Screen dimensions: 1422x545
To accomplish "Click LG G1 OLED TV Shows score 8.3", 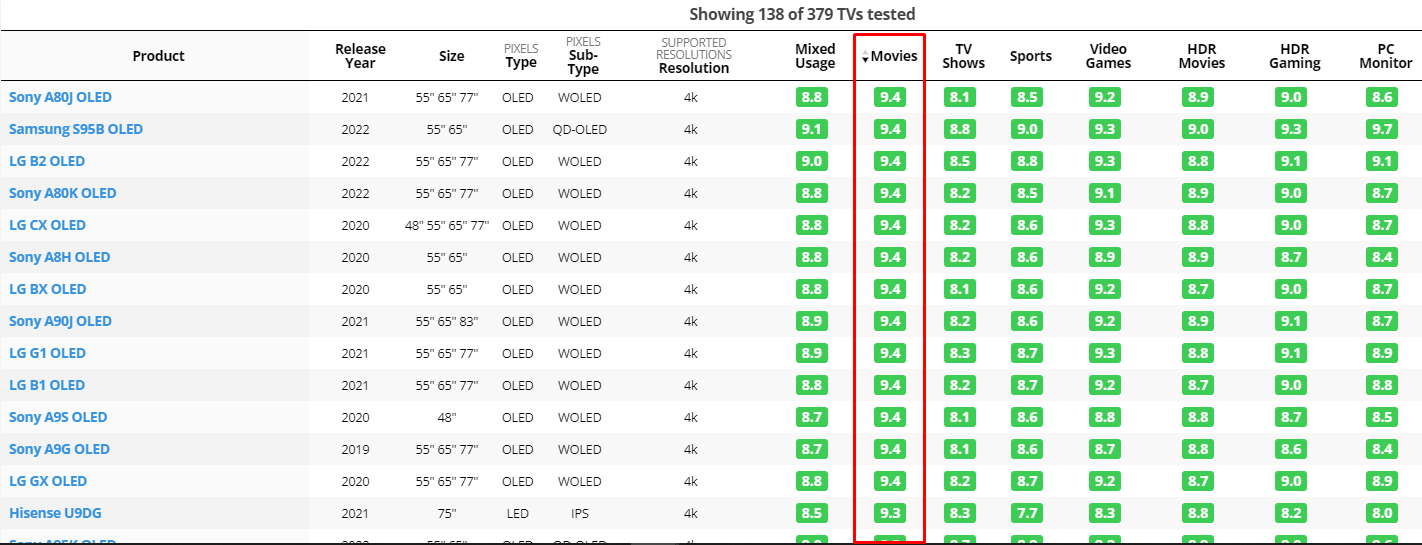I will coord(960,353).
